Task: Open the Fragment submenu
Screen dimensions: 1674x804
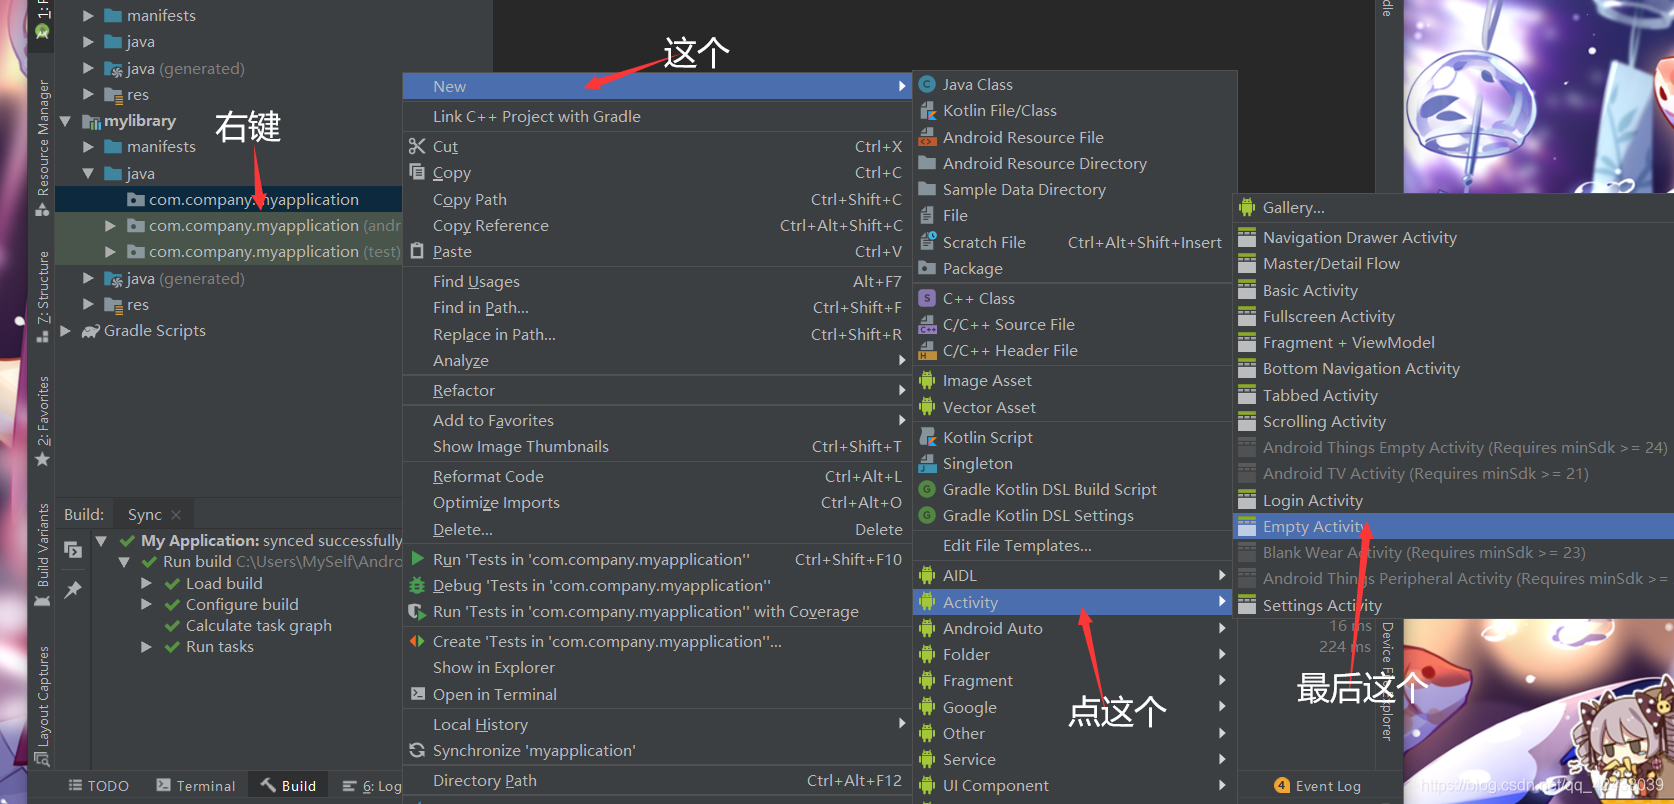Action: tap(1073, 680)
